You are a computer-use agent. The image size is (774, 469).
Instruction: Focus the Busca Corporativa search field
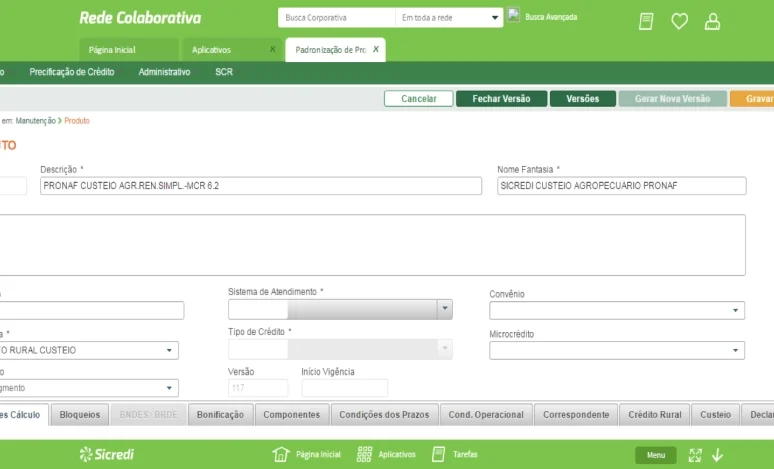click(337, 18)
